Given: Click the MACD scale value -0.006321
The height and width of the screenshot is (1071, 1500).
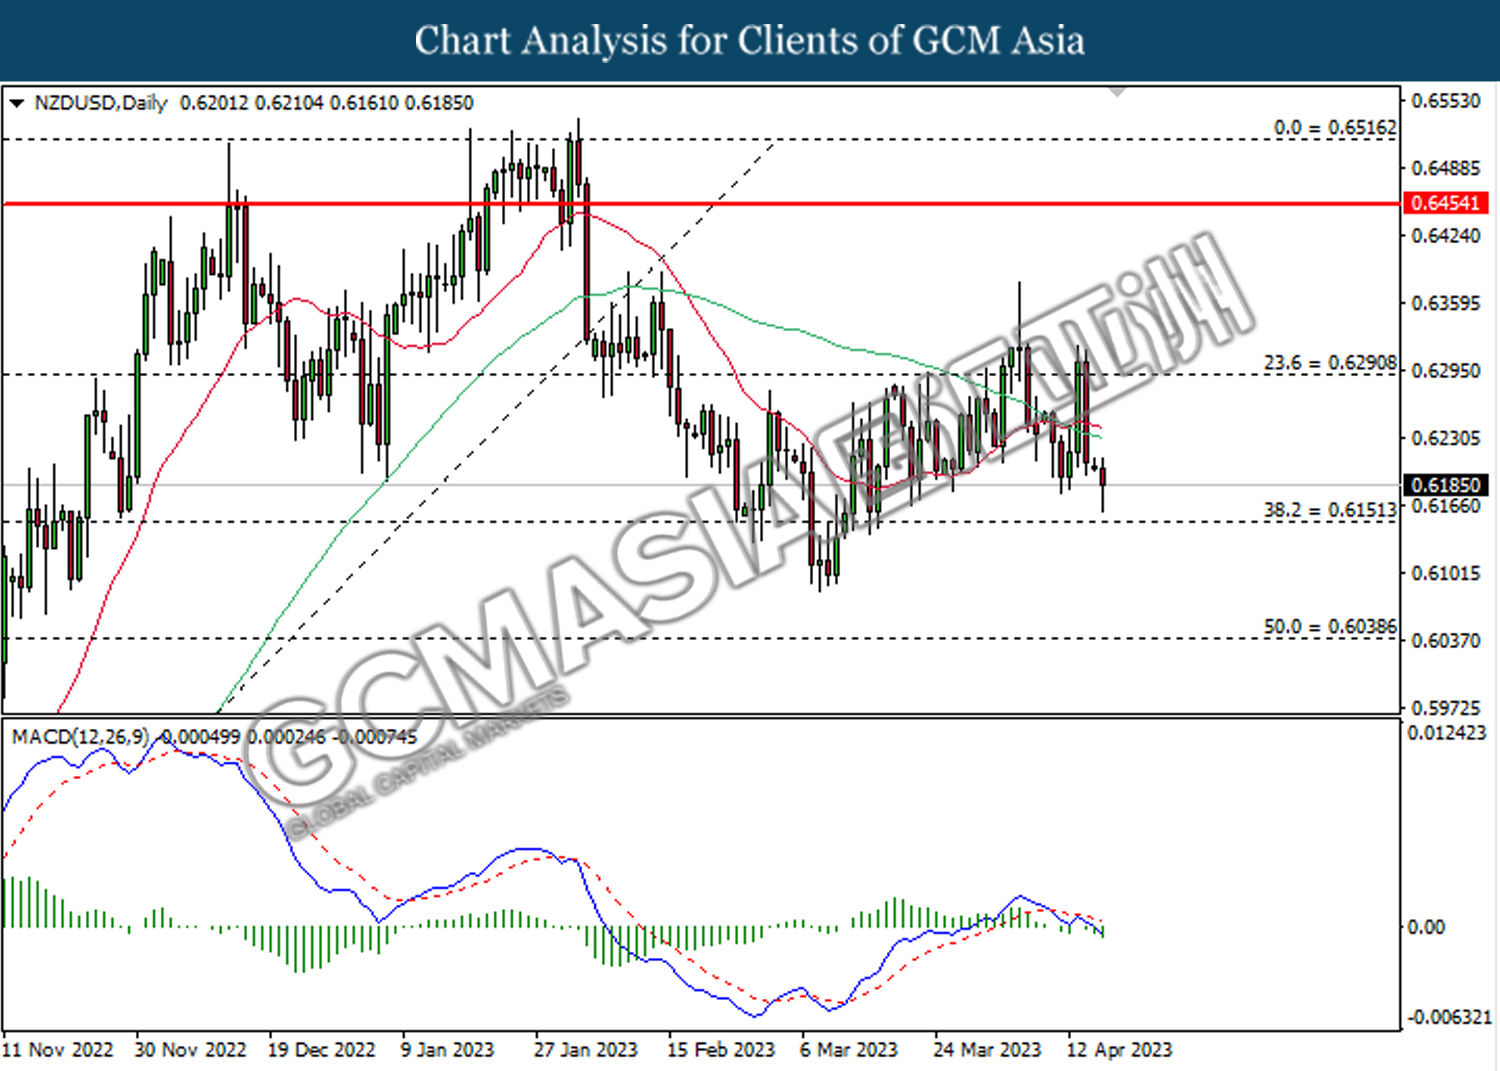Looking at the screenshot, I should pyautogui.click(x=1449, y=1017).
